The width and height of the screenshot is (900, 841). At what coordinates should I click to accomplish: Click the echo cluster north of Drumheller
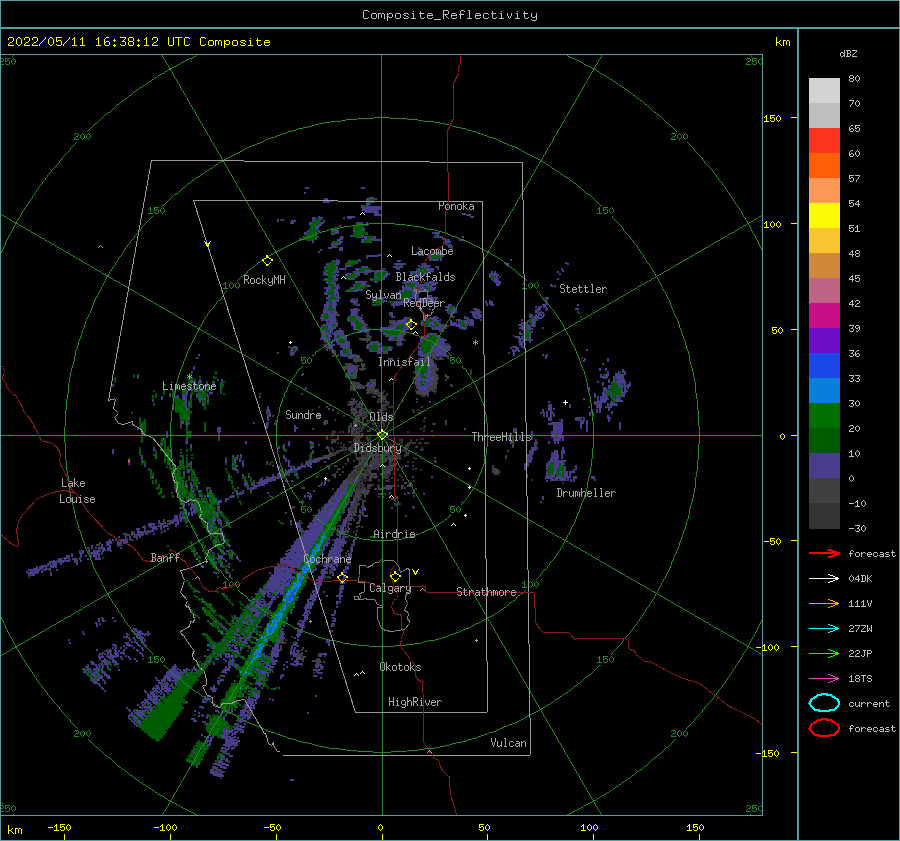click(558, 466)
